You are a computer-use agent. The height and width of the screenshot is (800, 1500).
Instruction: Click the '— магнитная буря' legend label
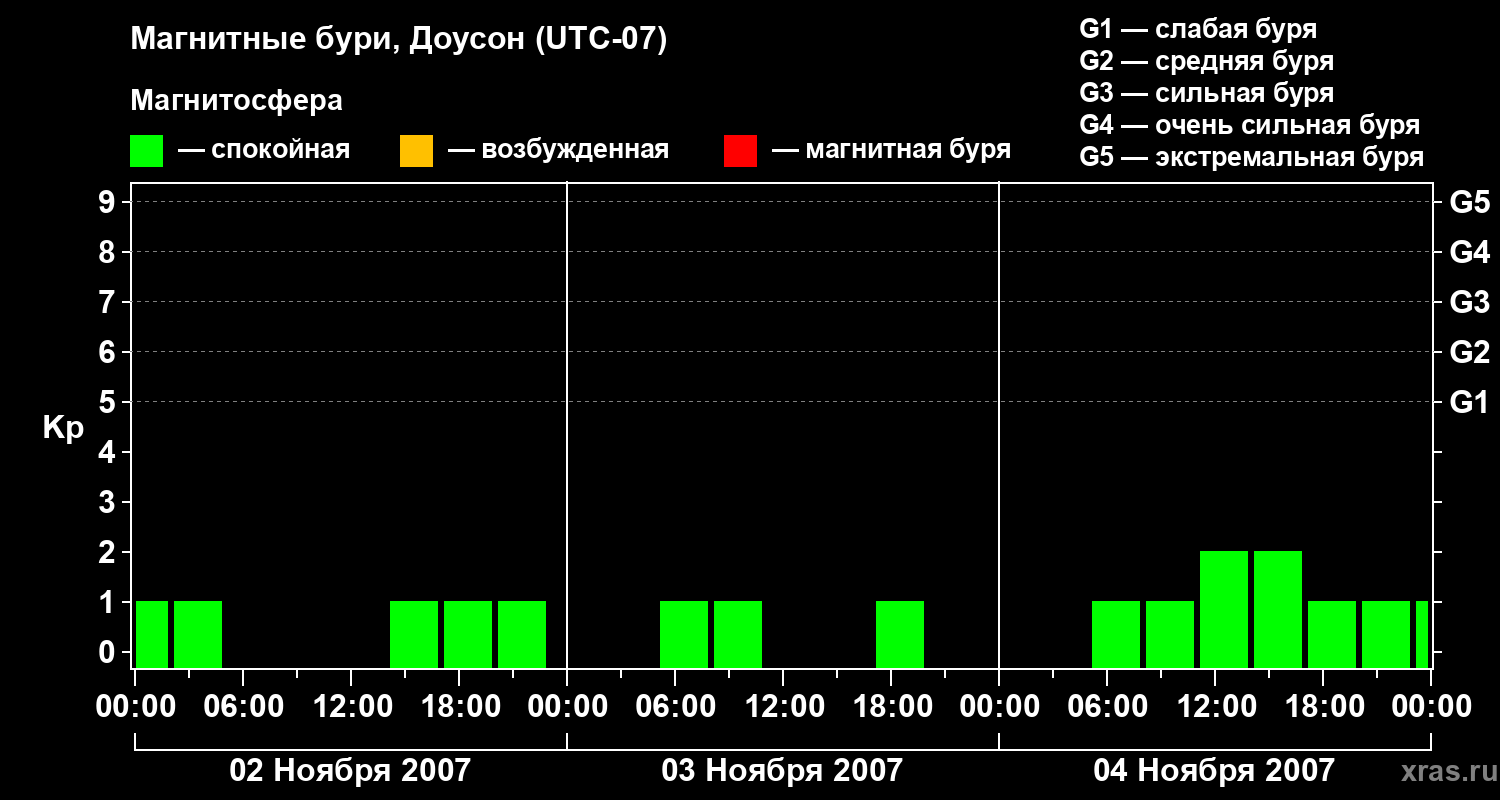[891, 150]
